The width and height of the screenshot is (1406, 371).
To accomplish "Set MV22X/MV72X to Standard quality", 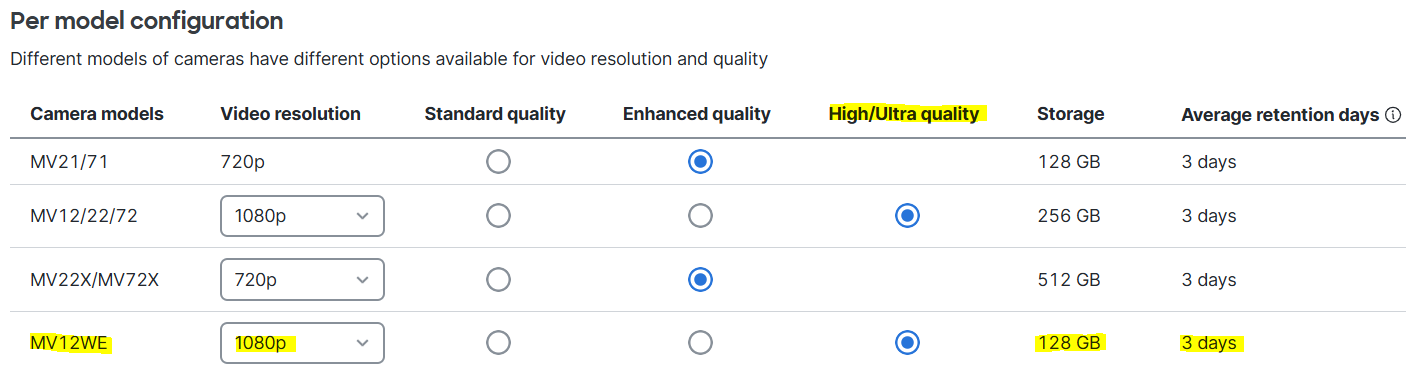I will click(x=498, y=280).
